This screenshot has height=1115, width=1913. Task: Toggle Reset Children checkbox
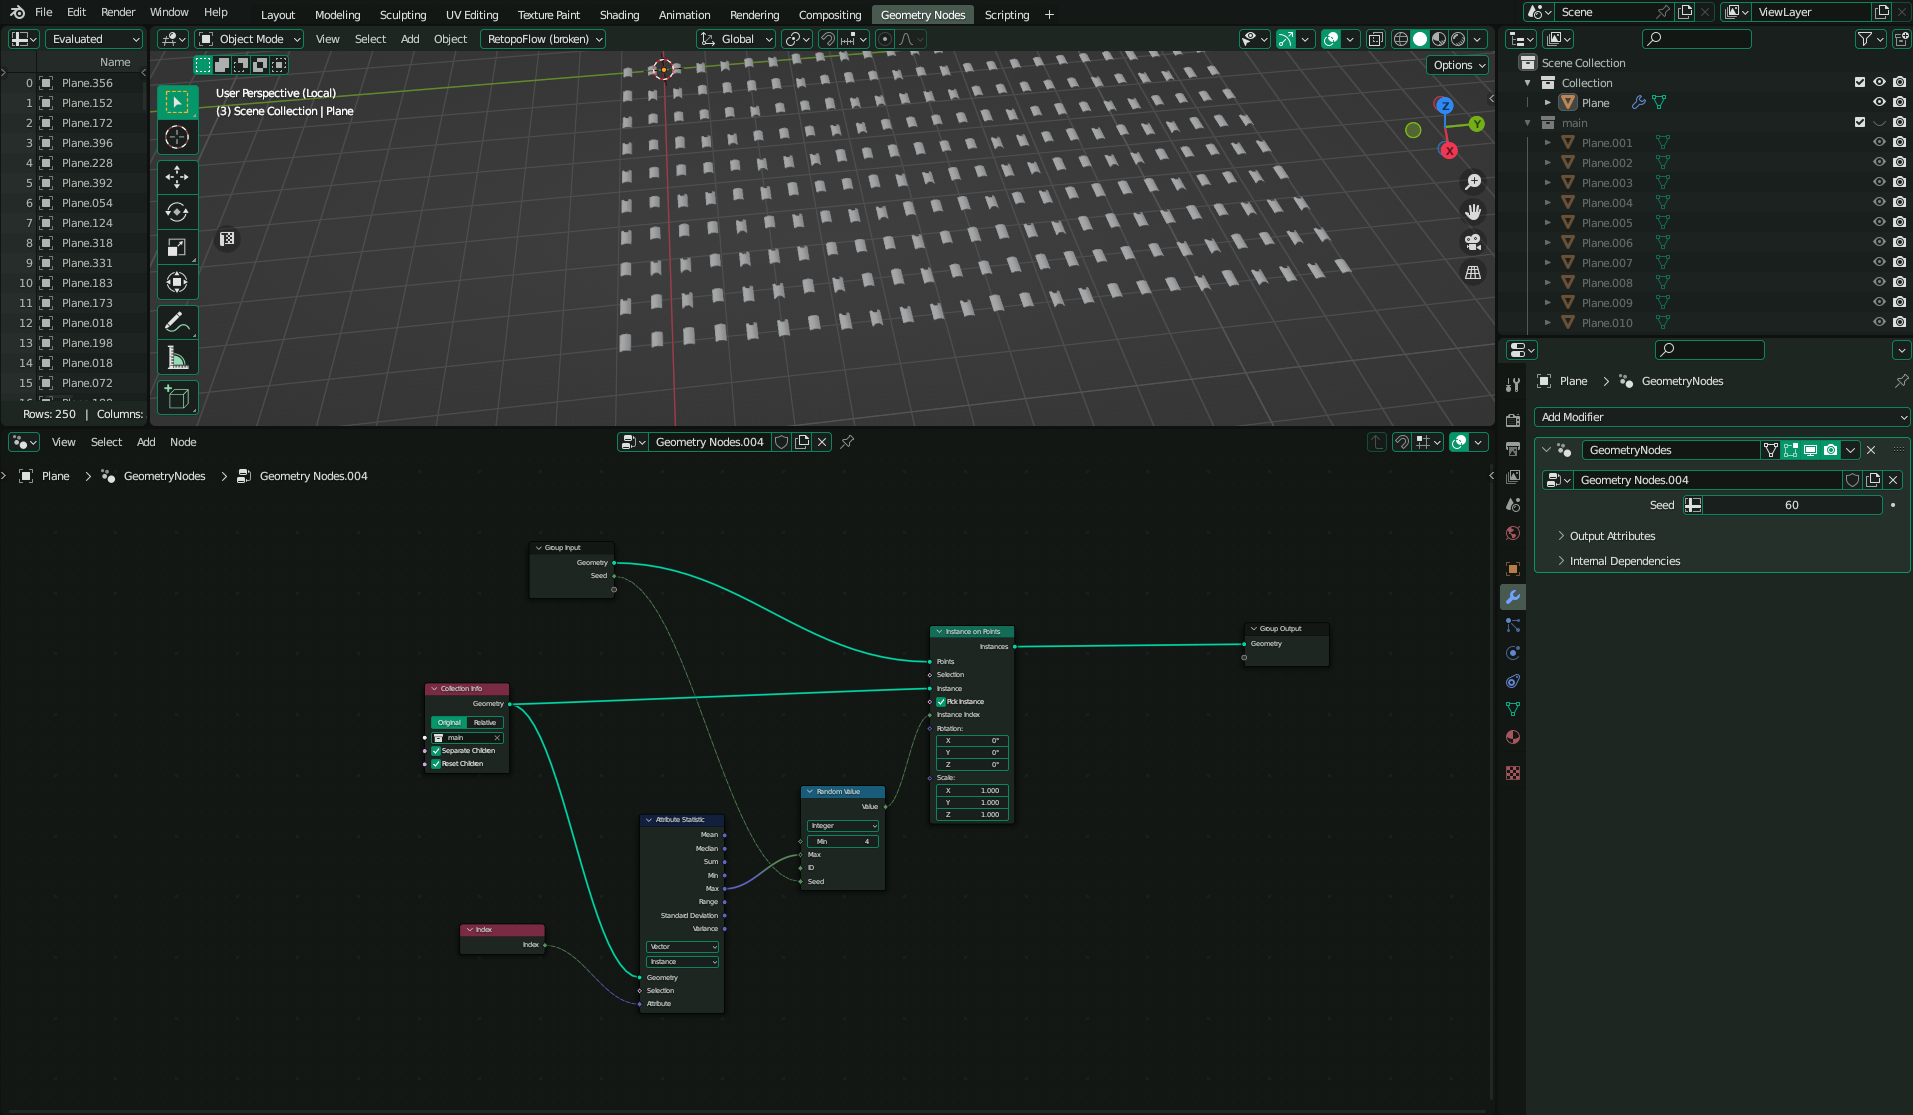point(436,764)
